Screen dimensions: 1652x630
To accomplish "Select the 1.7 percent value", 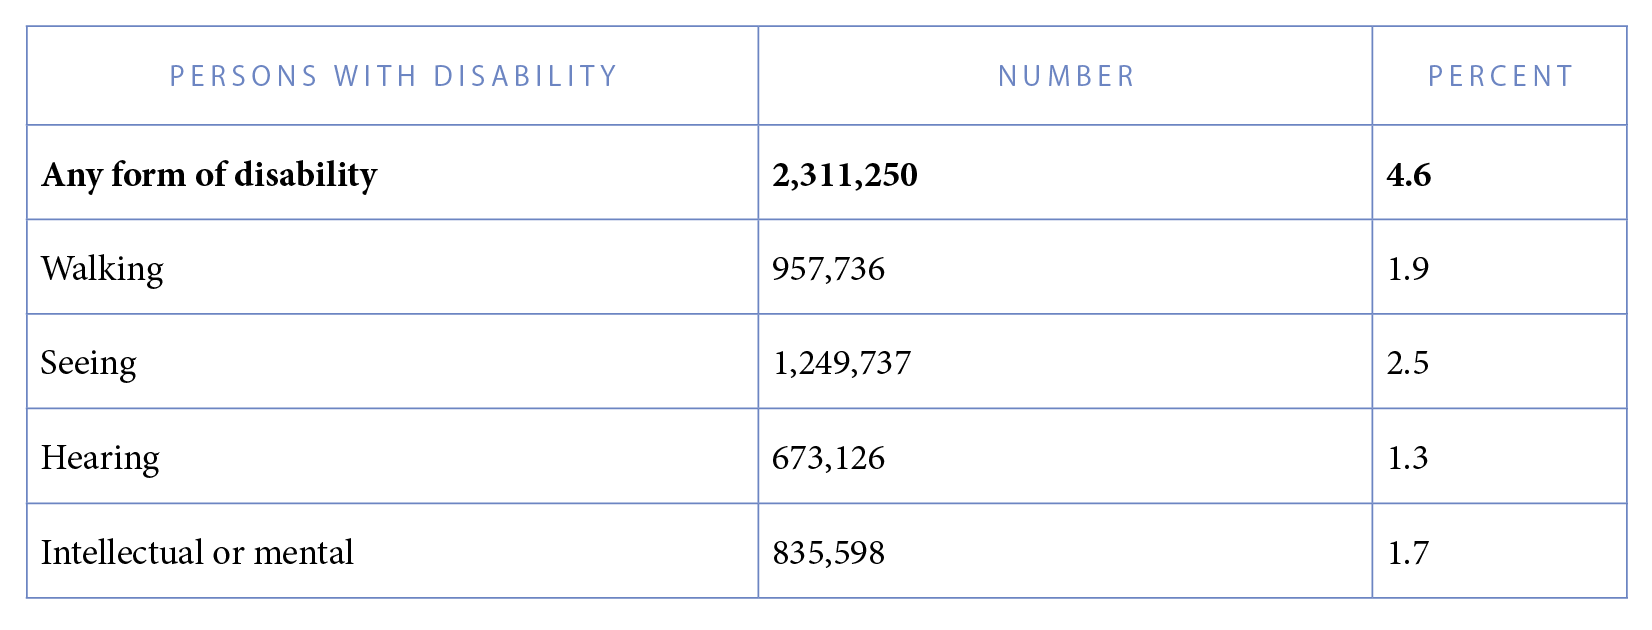I will tap(1408, 553).
